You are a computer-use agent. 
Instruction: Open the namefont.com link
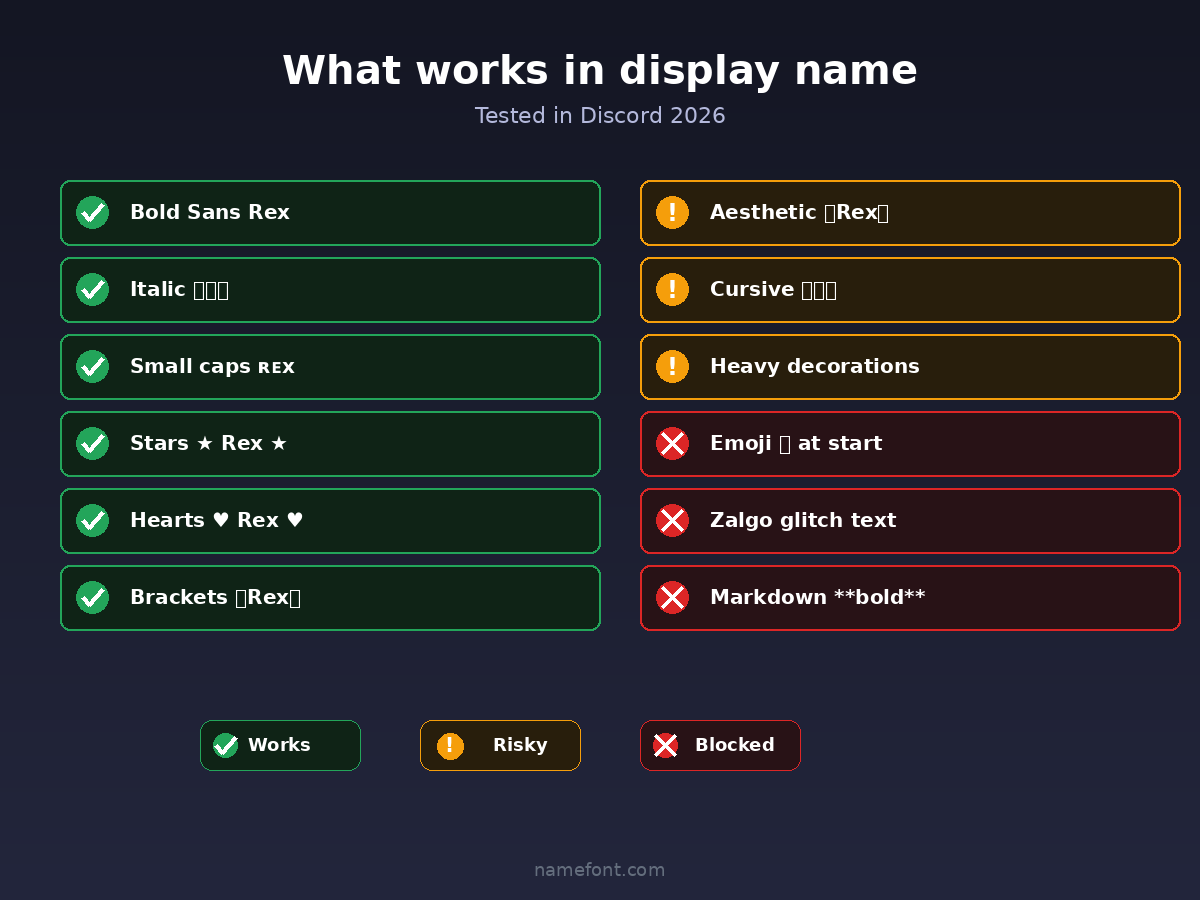(599, 870)
